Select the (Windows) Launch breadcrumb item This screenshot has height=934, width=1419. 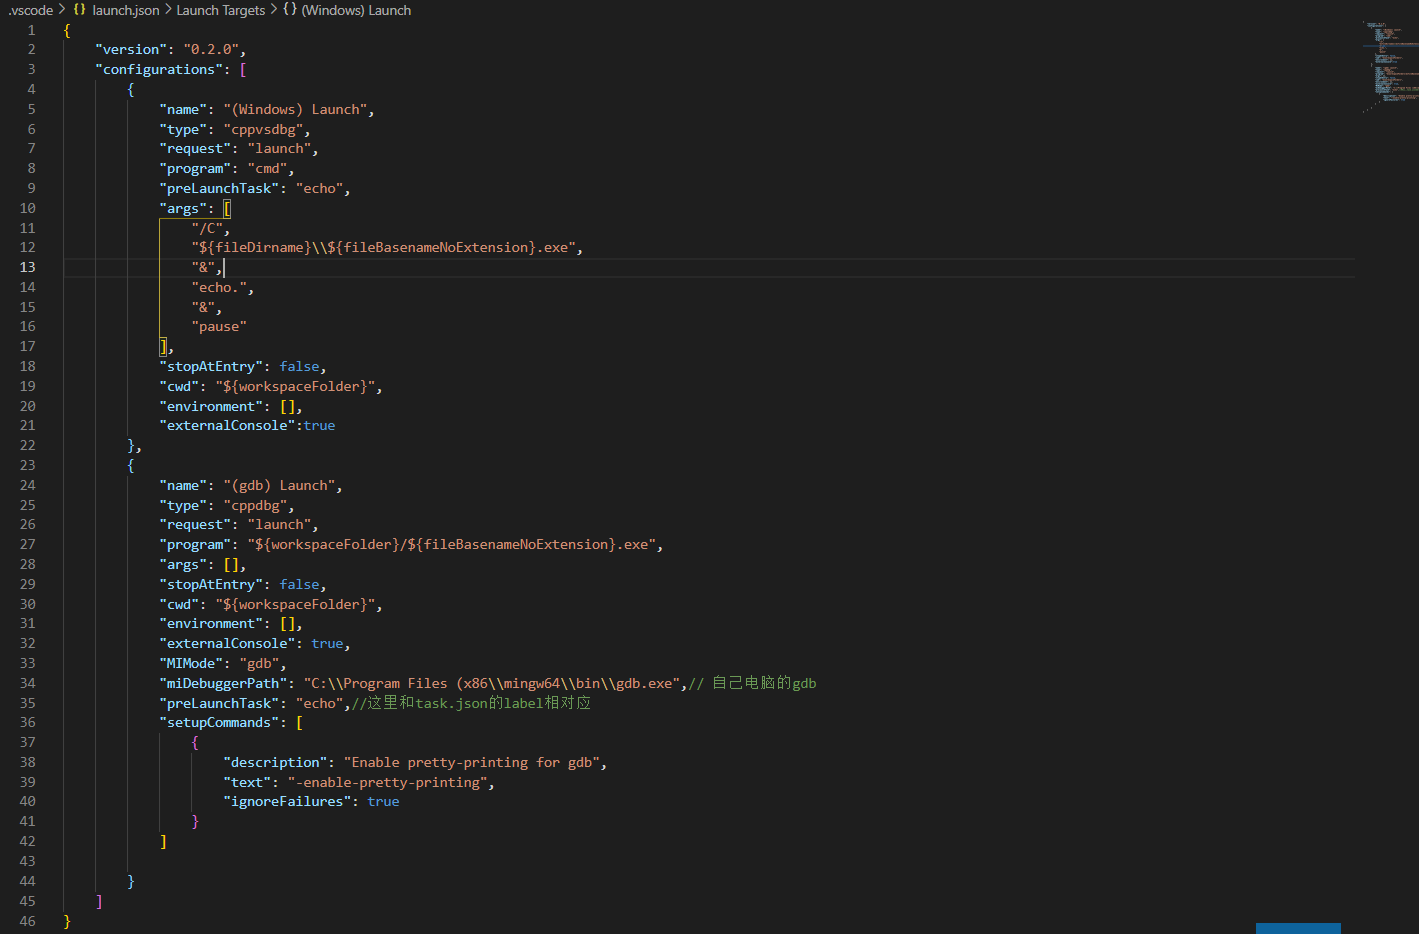[356, 10]
